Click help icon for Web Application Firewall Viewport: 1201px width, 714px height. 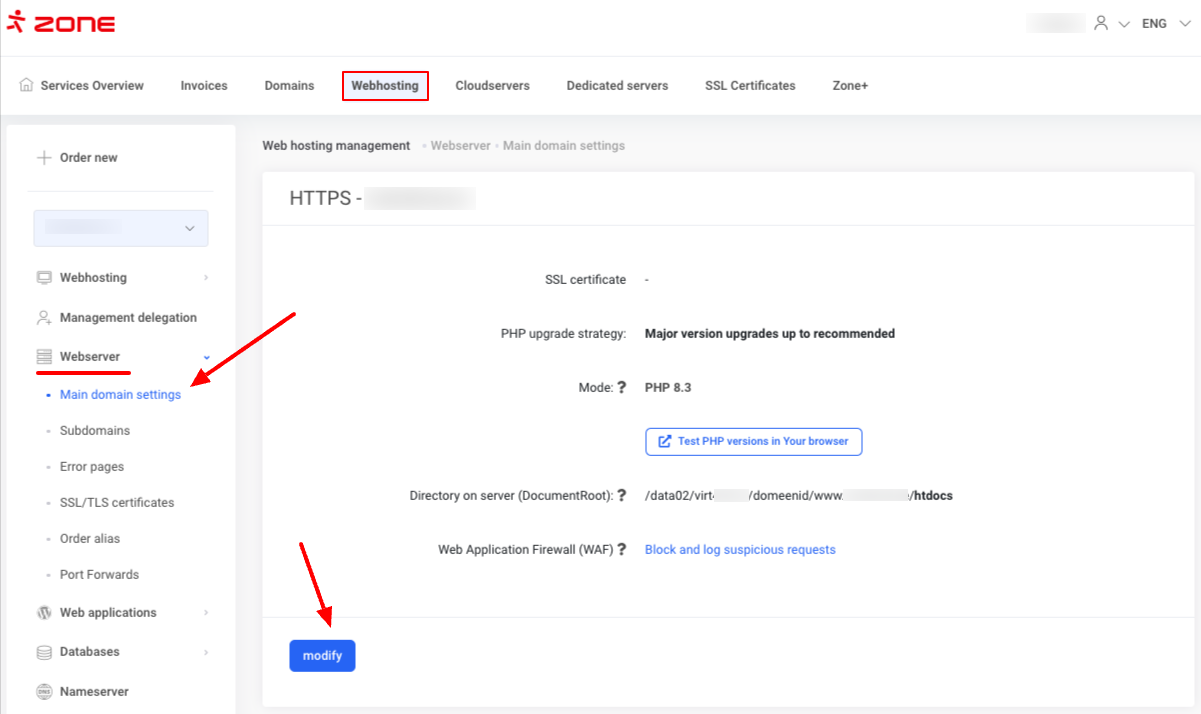621,549
